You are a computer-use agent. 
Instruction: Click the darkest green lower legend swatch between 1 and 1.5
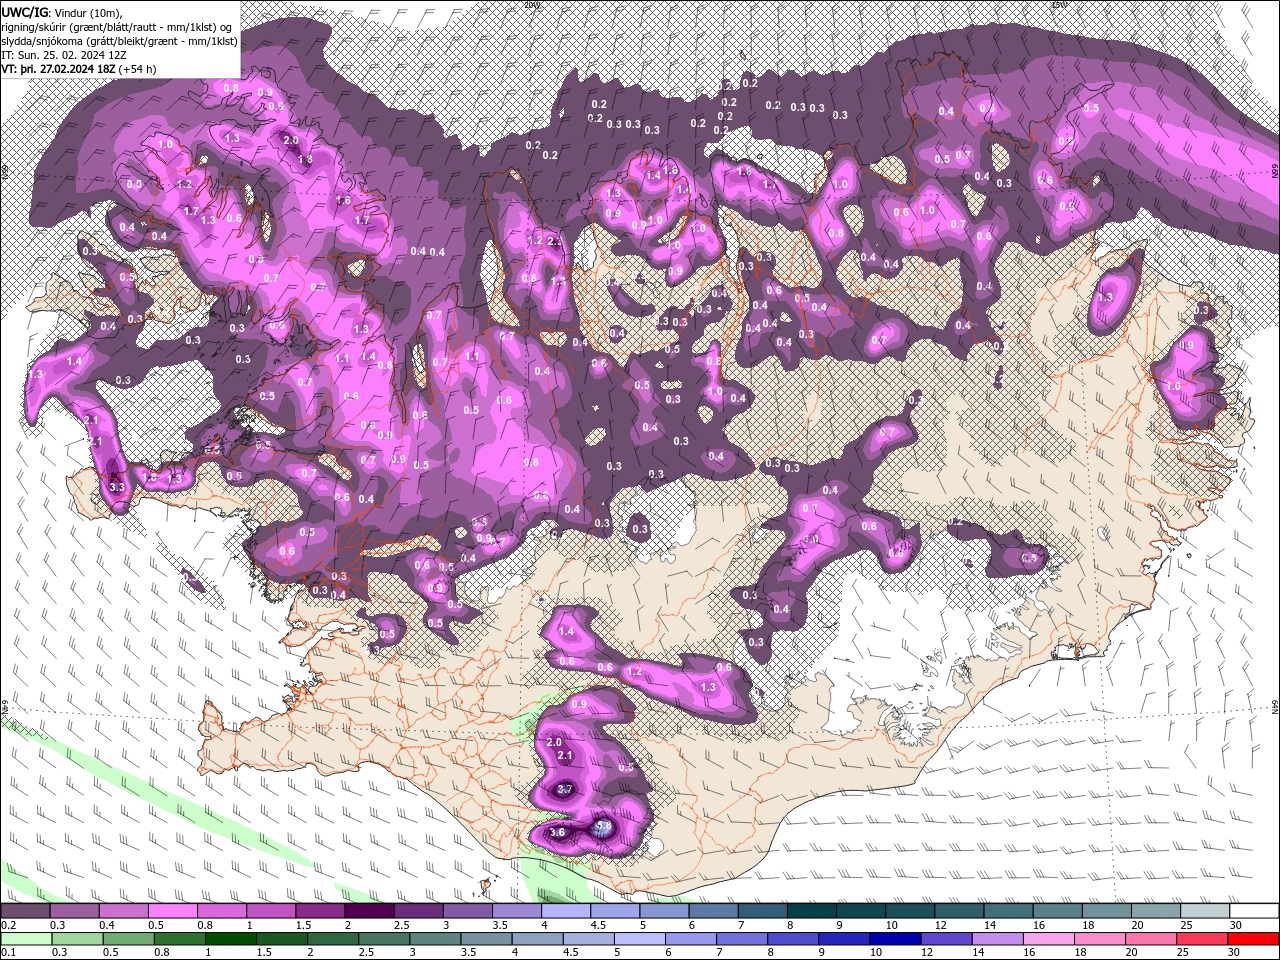230,939
